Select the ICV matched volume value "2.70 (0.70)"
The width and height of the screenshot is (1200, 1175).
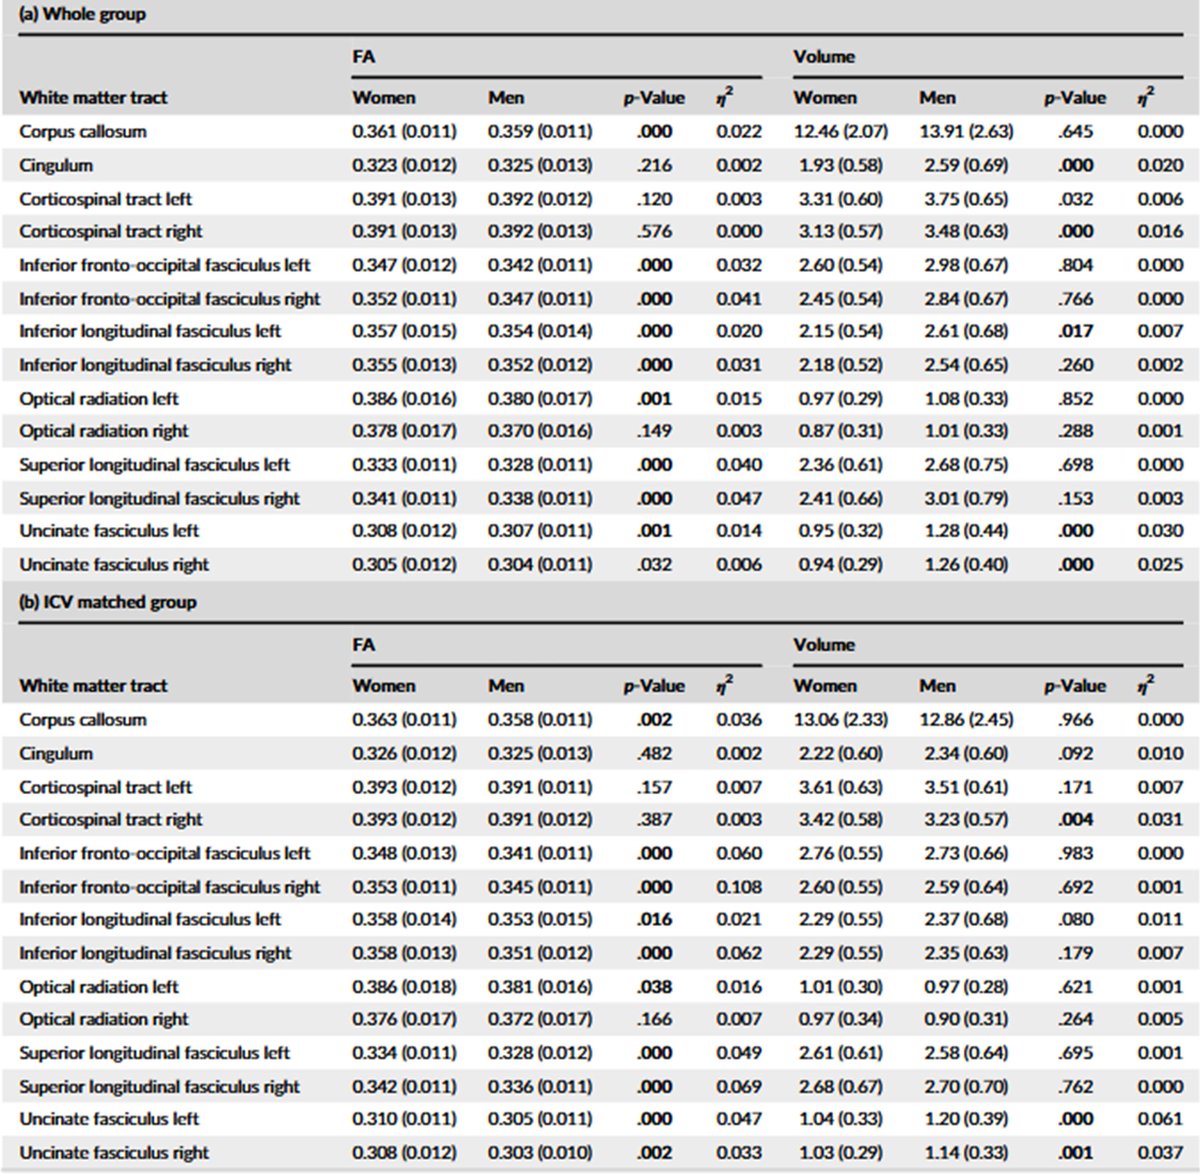(966, 1087)
